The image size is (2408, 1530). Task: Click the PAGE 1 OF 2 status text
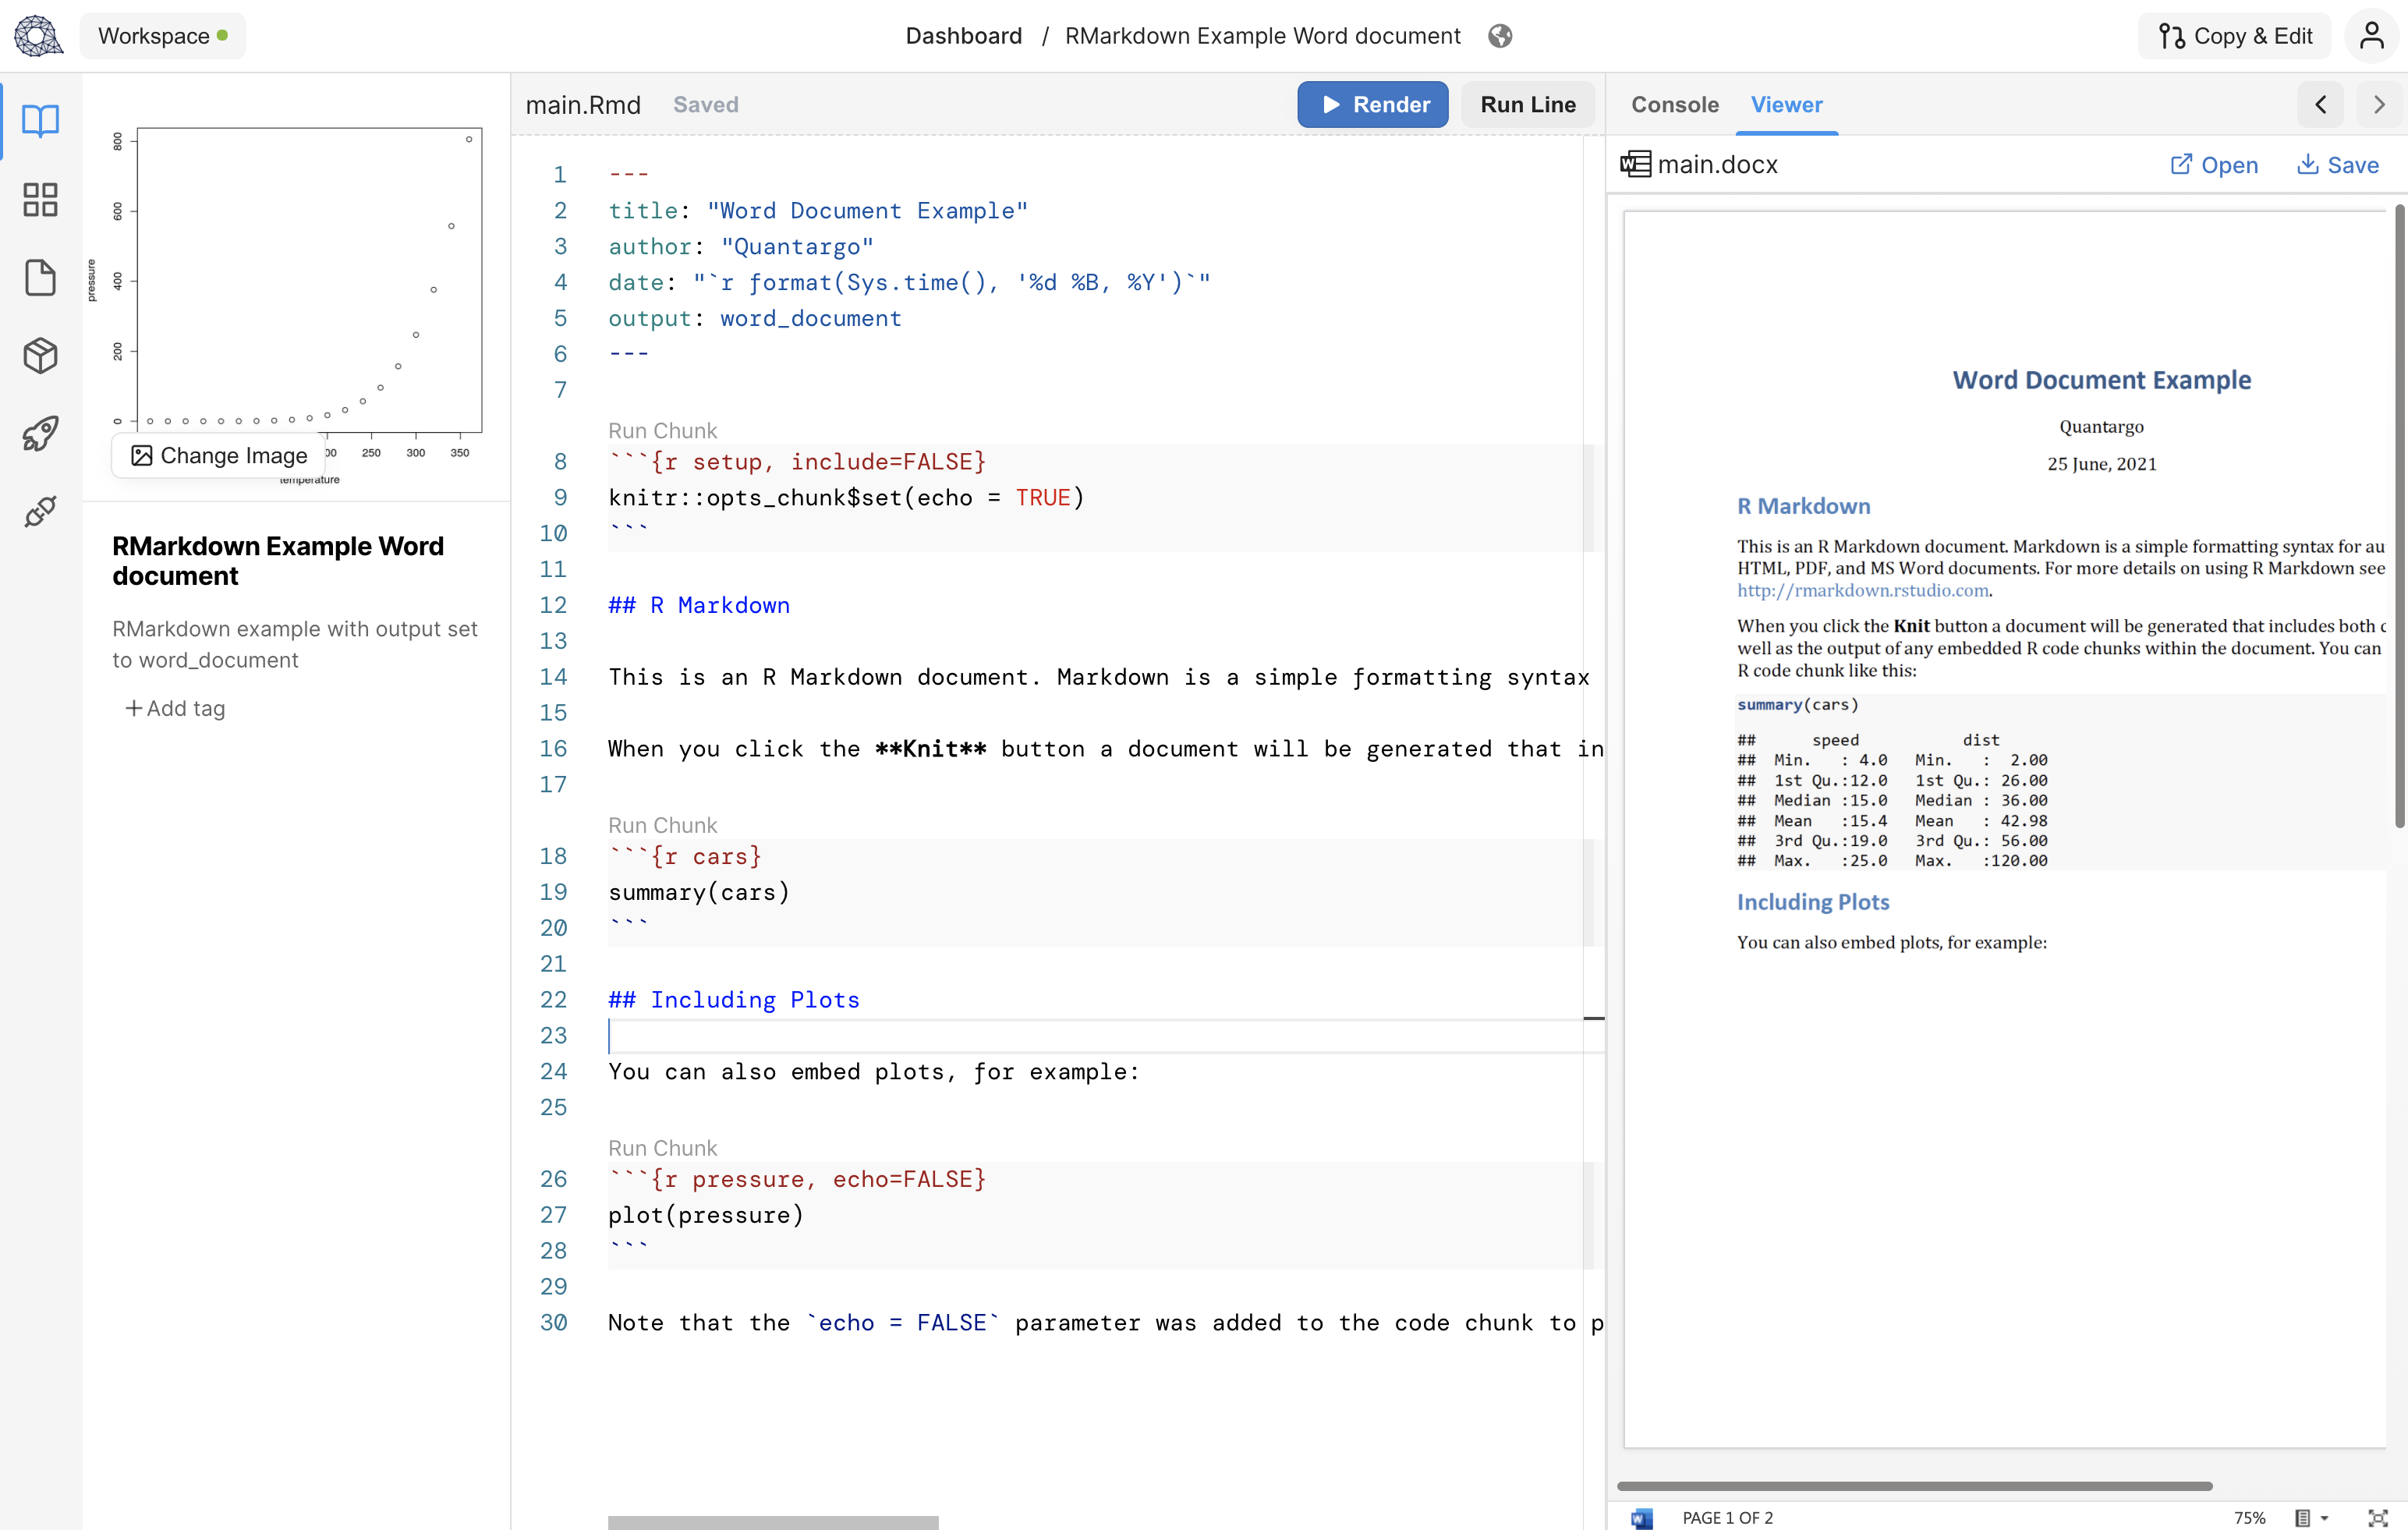click(1727, 1518)
